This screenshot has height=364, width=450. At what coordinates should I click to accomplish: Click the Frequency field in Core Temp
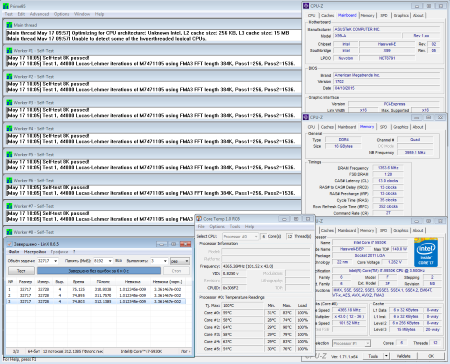click(265, 266)
